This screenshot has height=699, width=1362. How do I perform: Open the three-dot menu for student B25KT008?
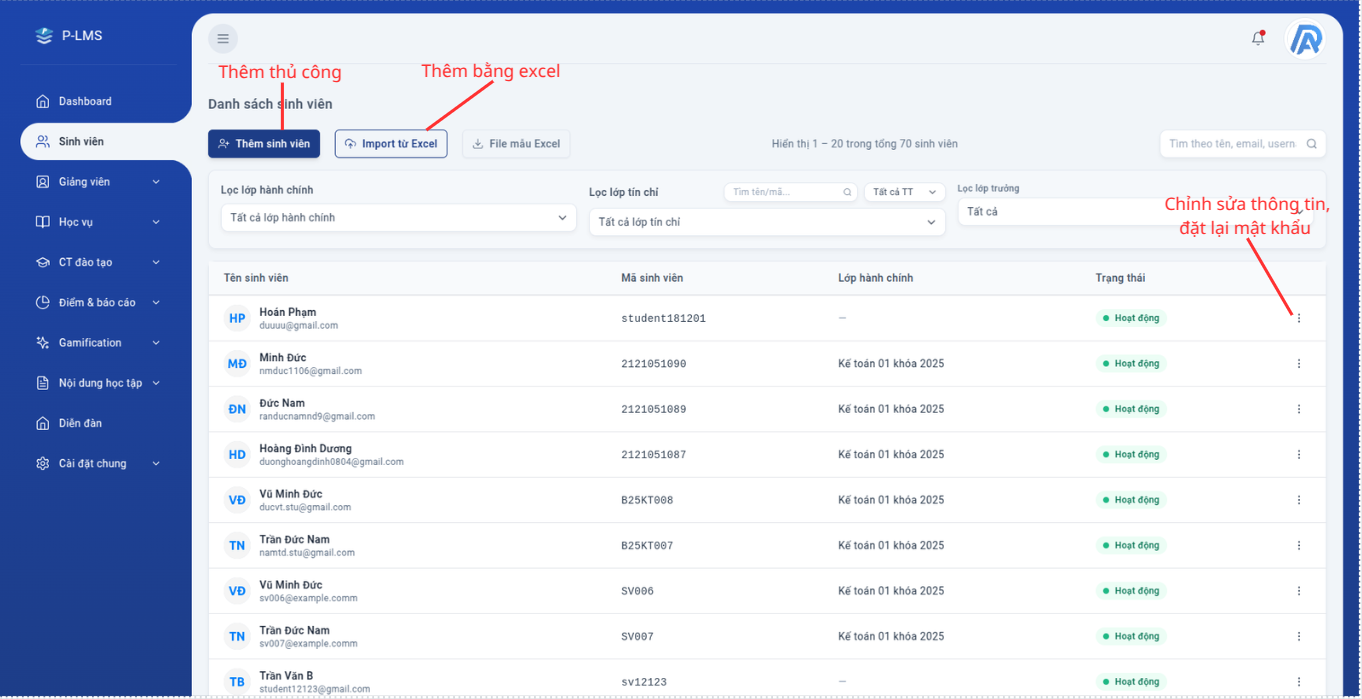tap(1299, 500)
